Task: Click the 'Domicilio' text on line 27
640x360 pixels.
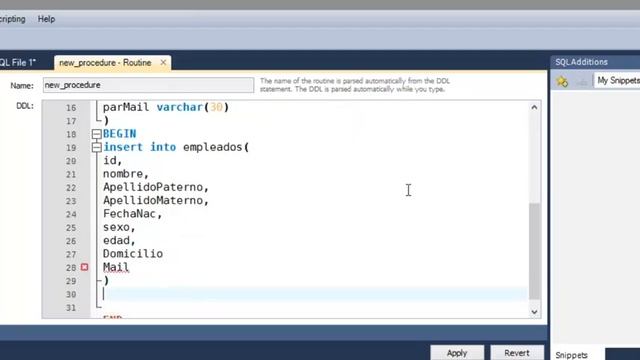Action: tap(133, 253)
